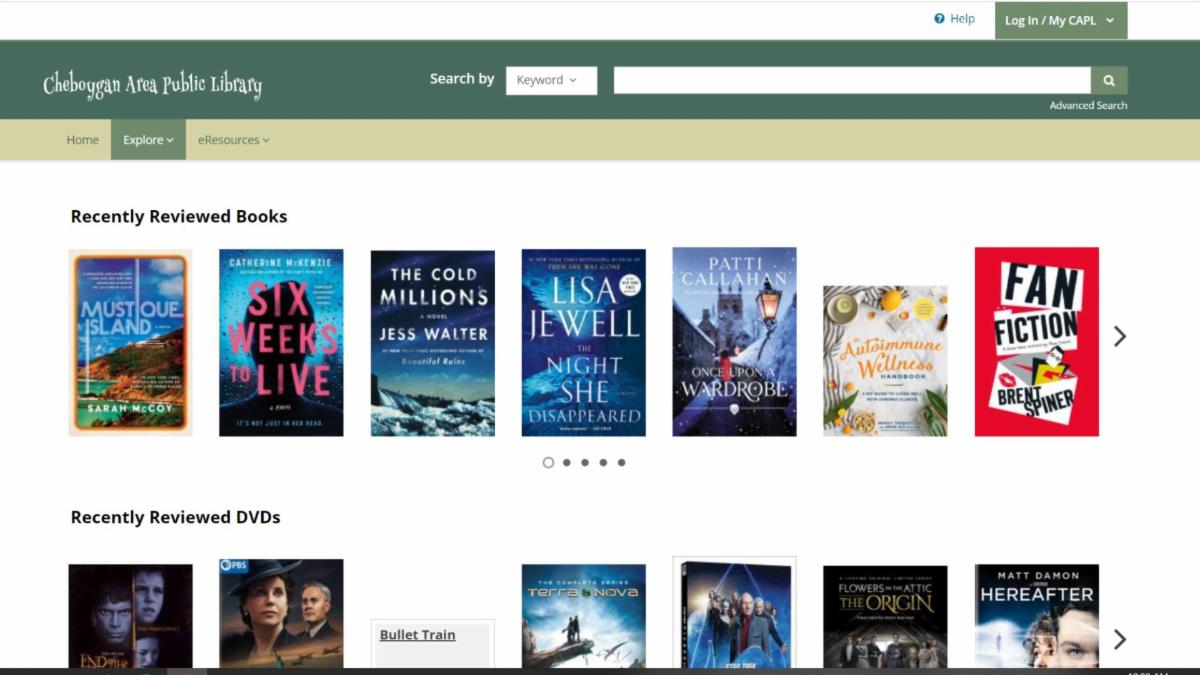The width and height of the screenshot is (1200, 675).
Task: Click the Mustique Island book cover
Action: pyautogui.click(x=130, y=342)
